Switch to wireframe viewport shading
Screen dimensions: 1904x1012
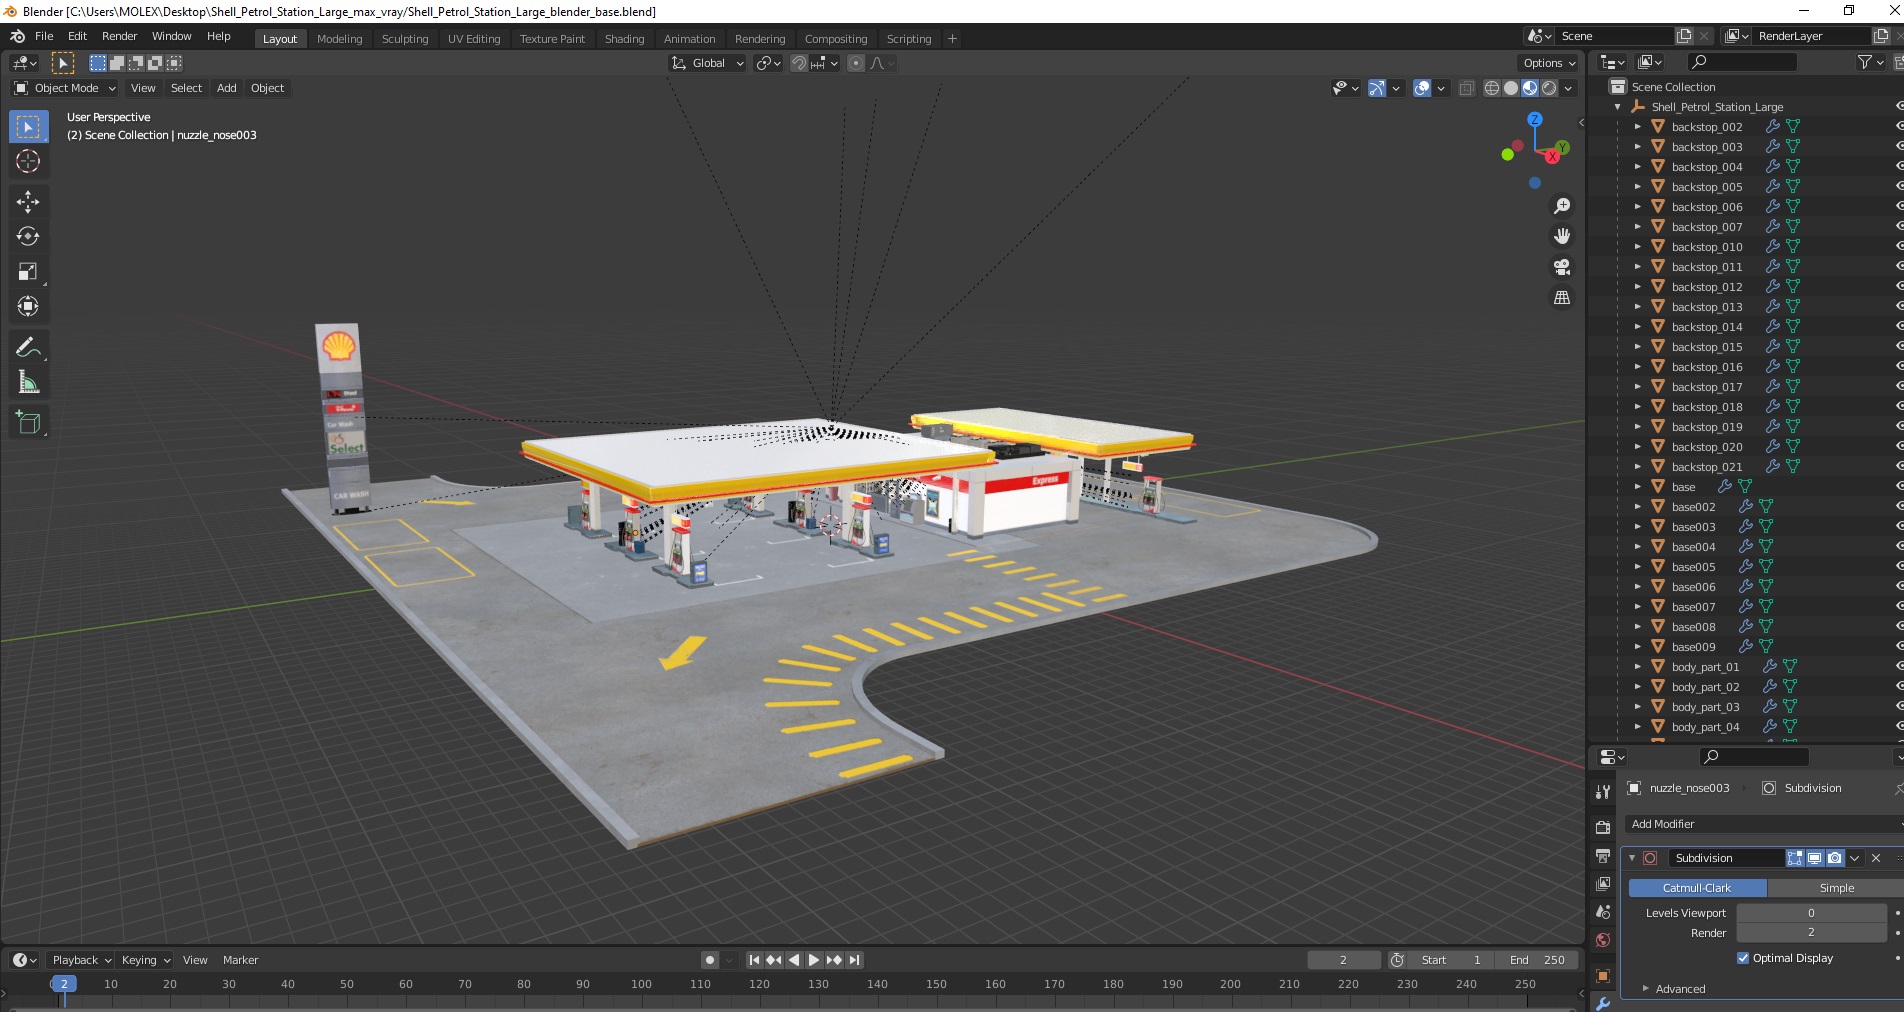click(x=1492, y=88)
